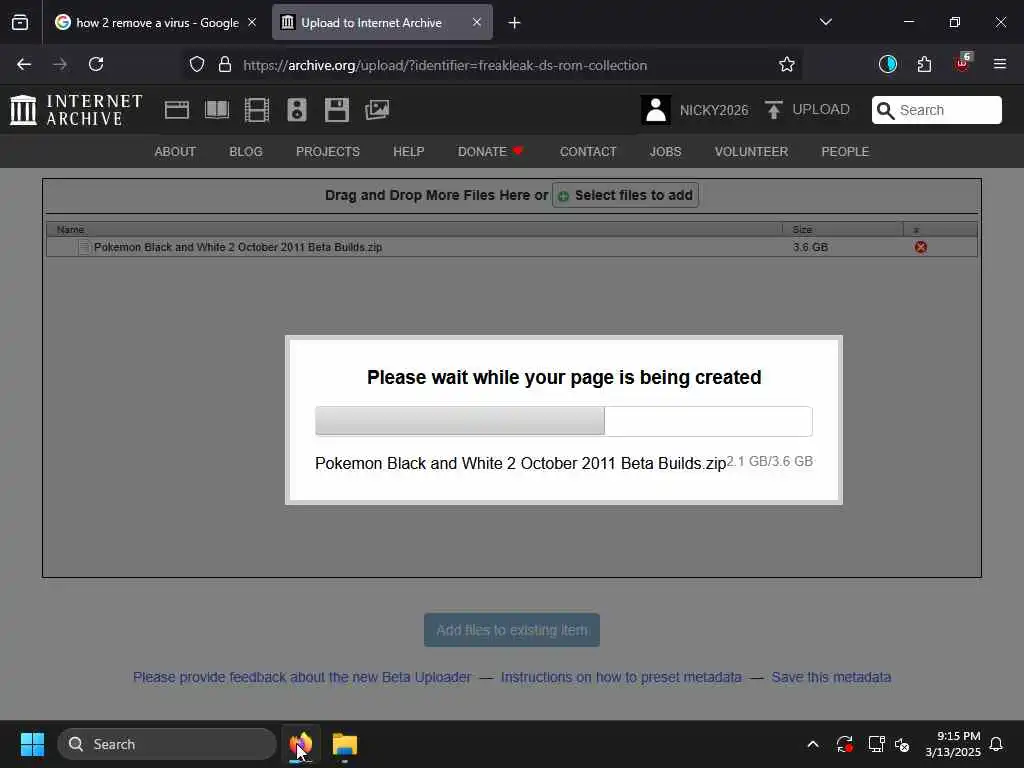Close the Google virus search tab

(x=252, y=22)
